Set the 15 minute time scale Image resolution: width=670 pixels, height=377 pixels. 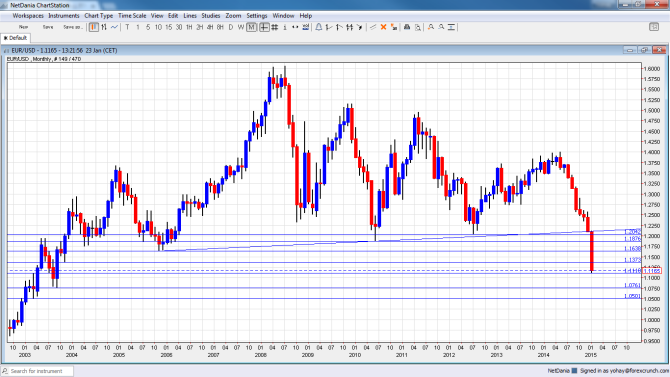click(x=168, y=27)
